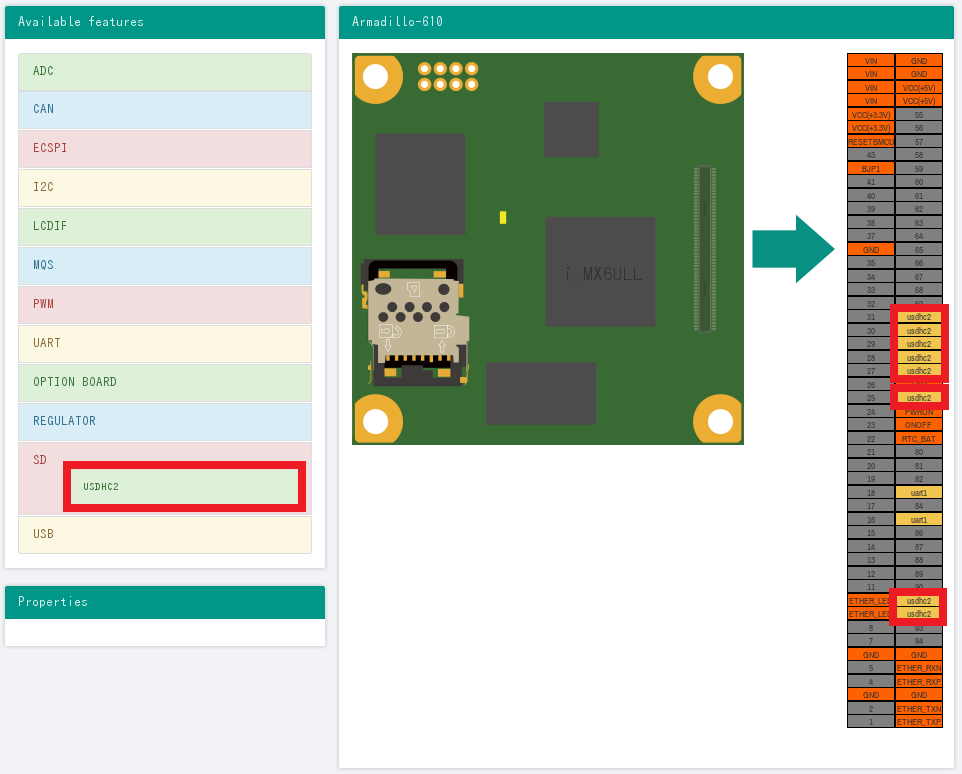Image resolution: width=962 pixels, height=774 pixels.
Task: Click the small yellow LED on the board
Action: [503, 217]
